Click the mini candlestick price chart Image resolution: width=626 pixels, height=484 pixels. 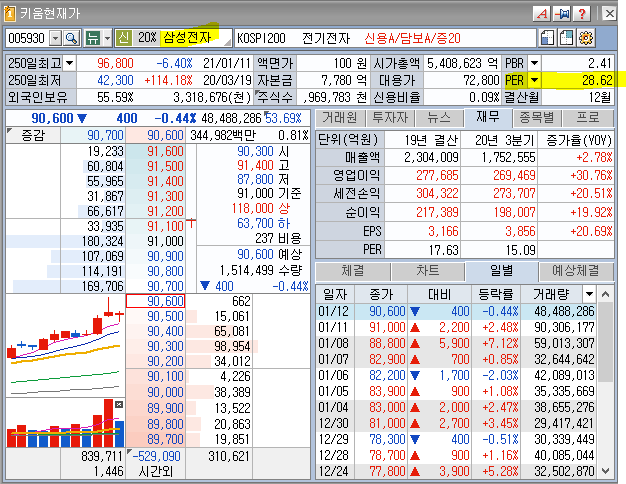[65, 345]
